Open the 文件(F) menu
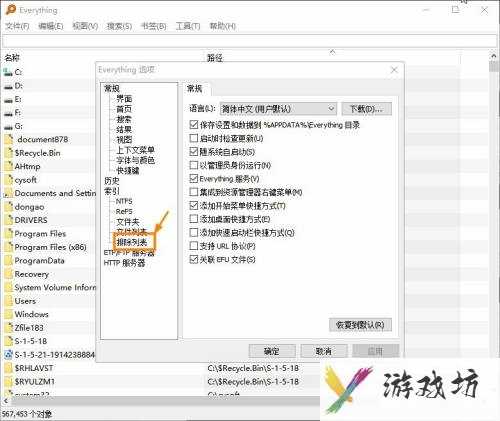The image size is (500, 421). [17, 26]
